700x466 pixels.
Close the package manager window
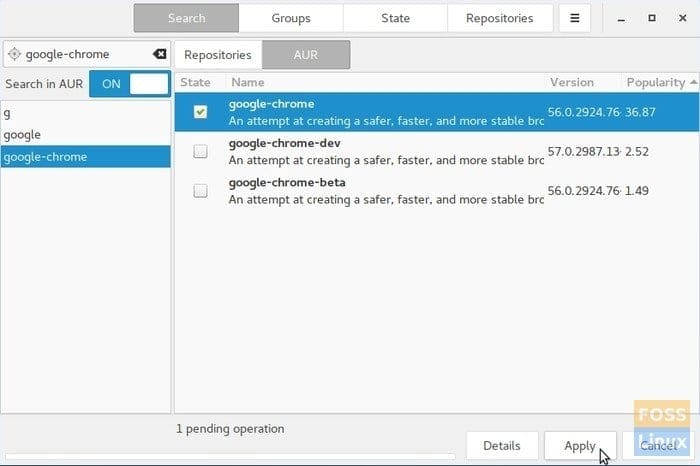(x=683, y=18)
